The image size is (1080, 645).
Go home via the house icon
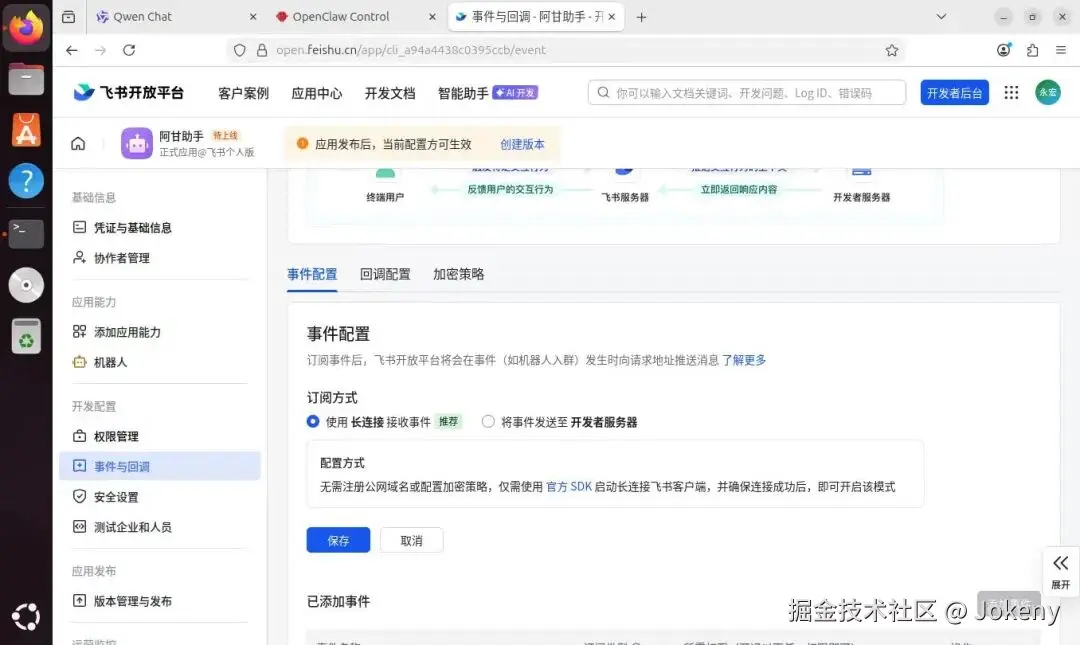(79, 143)
